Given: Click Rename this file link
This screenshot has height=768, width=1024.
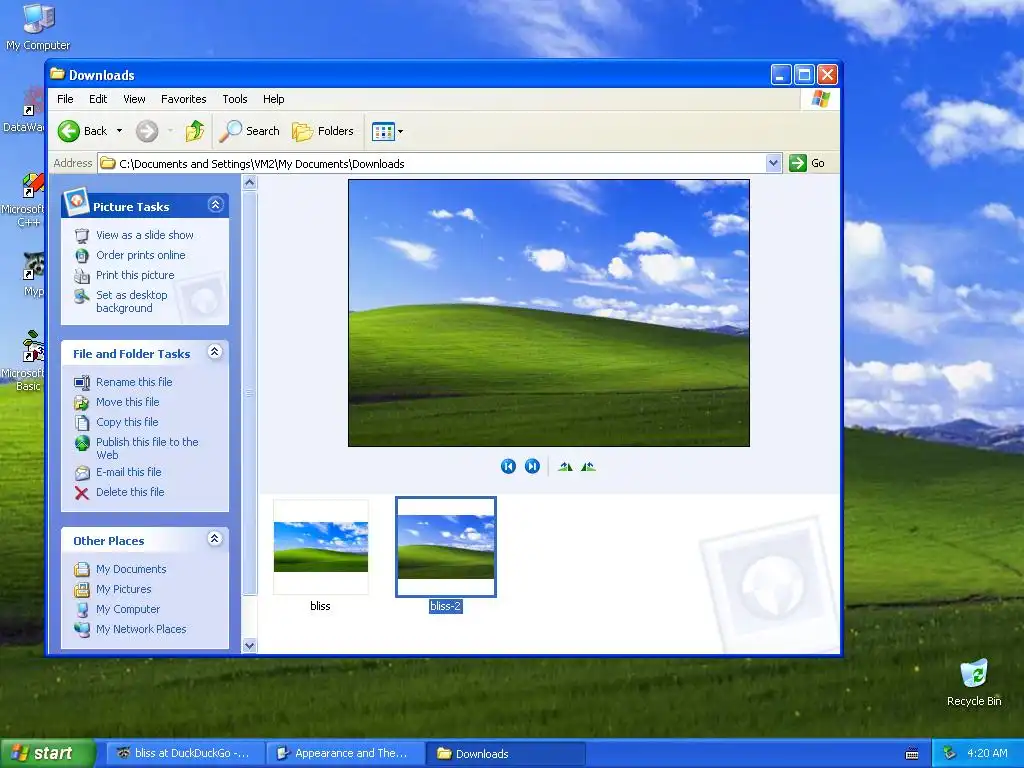Looking at the screenshot, I should (x=135, y=382).
